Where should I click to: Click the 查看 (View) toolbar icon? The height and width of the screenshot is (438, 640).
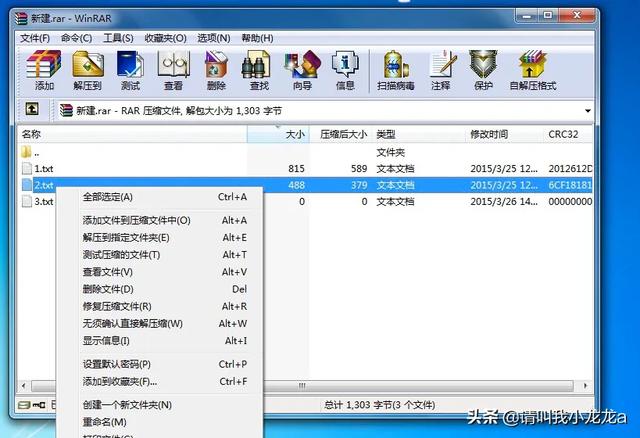[x=173, y=64]
